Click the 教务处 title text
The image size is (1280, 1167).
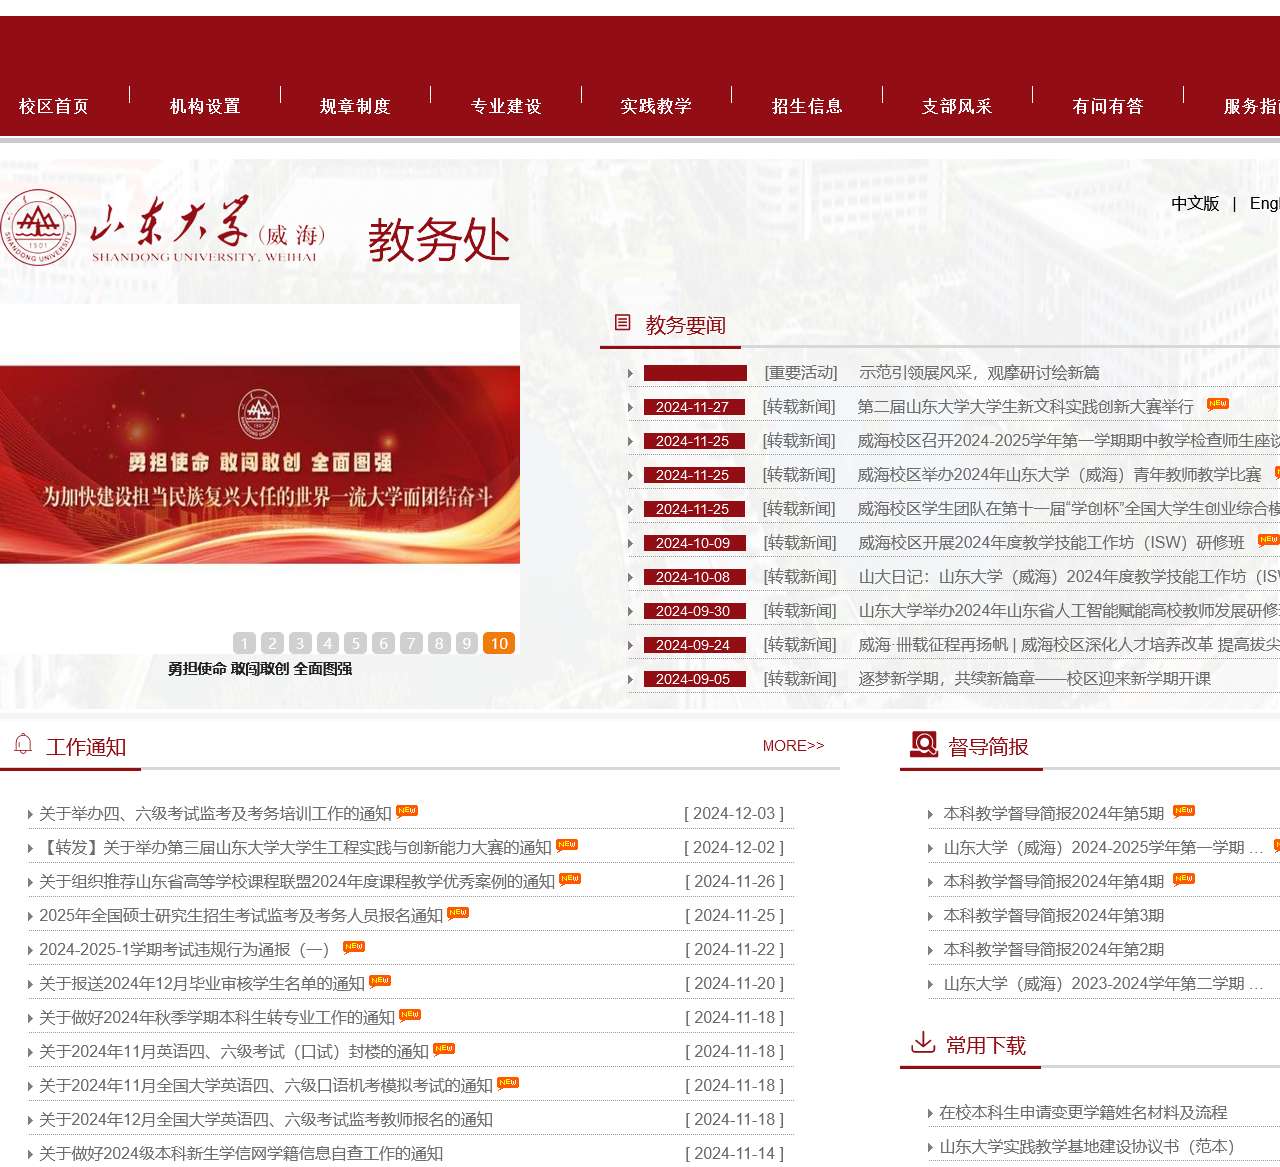coord(439,240)
